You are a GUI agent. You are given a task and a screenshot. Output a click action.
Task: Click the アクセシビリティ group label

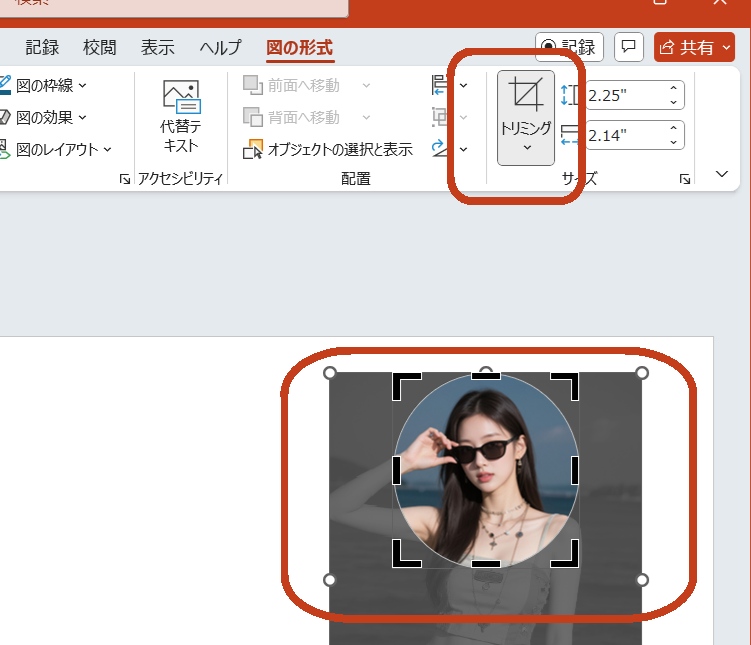tap(181, 179)
